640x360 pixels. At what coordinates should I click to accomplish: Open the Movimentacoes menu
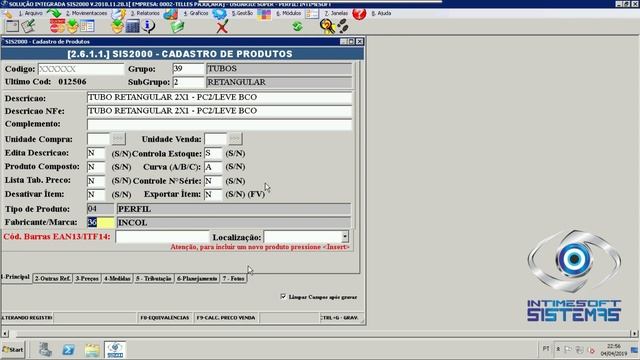pos(87,13)
